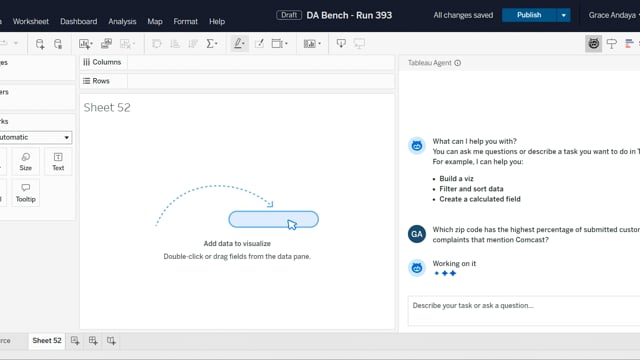Image resolution: width=640 pixels, height=360 pixels.
Task: Click the Download toolbar icon
Action: tap(341, 44)
